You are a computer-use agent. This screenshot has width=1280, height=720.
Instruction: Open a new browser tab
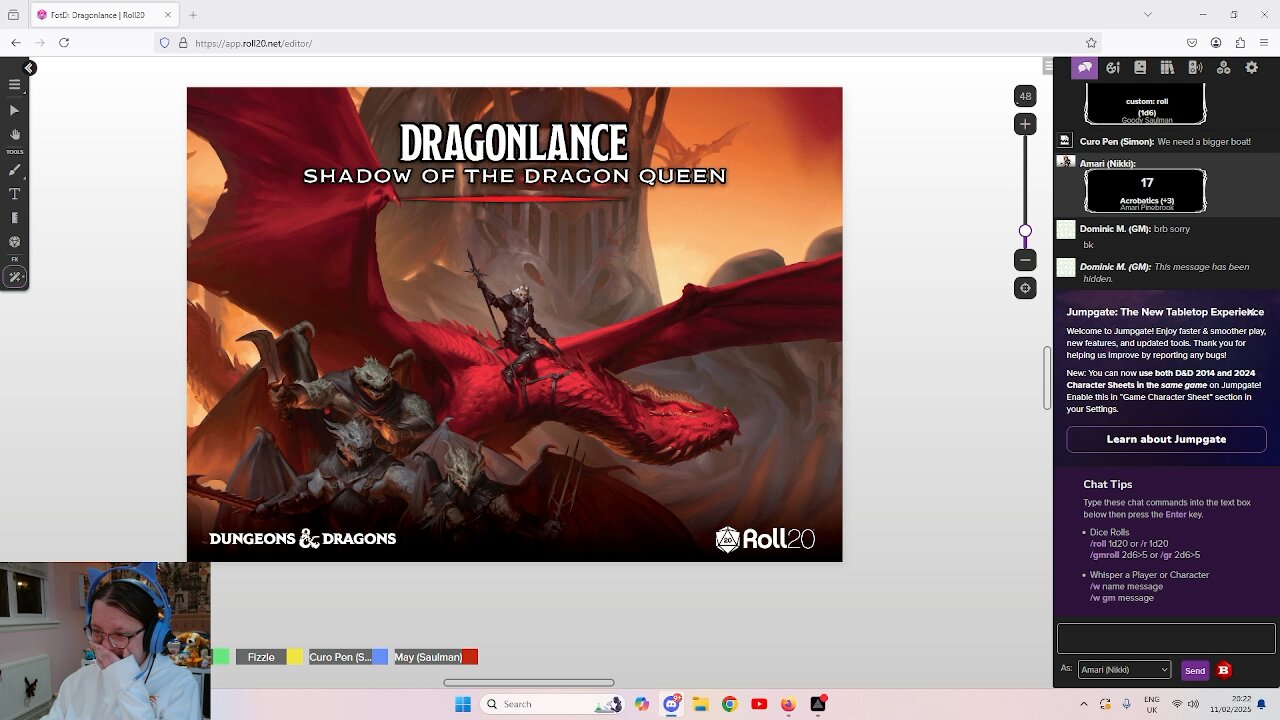[193, 15]
